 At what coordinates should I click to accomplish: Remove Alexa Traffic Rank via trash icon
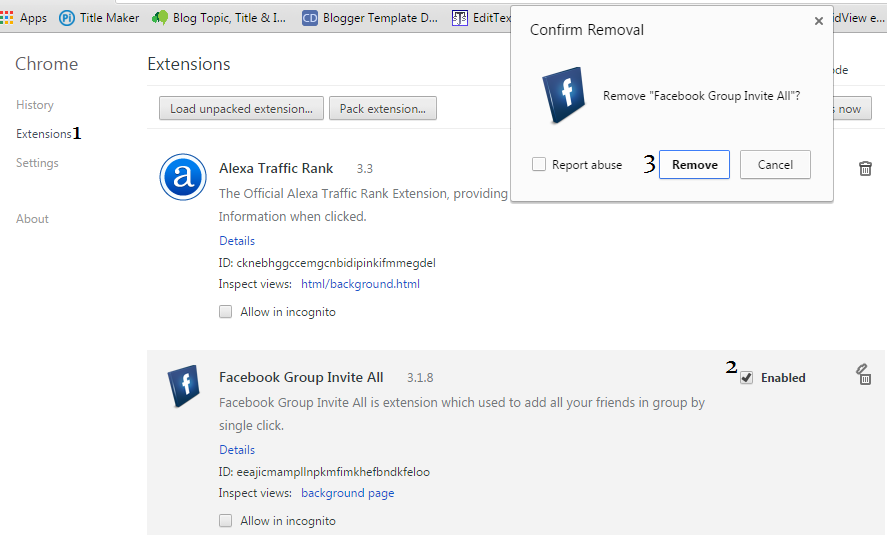coord(865,169)
